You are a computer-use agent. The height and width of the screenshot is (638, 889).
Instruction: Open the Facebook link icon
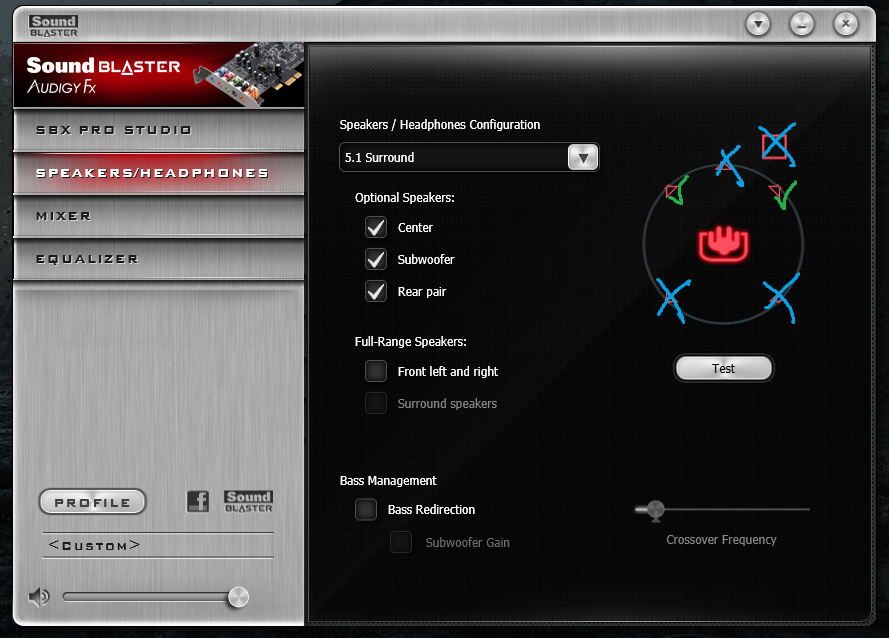pyautogui.click(x=198, y=501)
